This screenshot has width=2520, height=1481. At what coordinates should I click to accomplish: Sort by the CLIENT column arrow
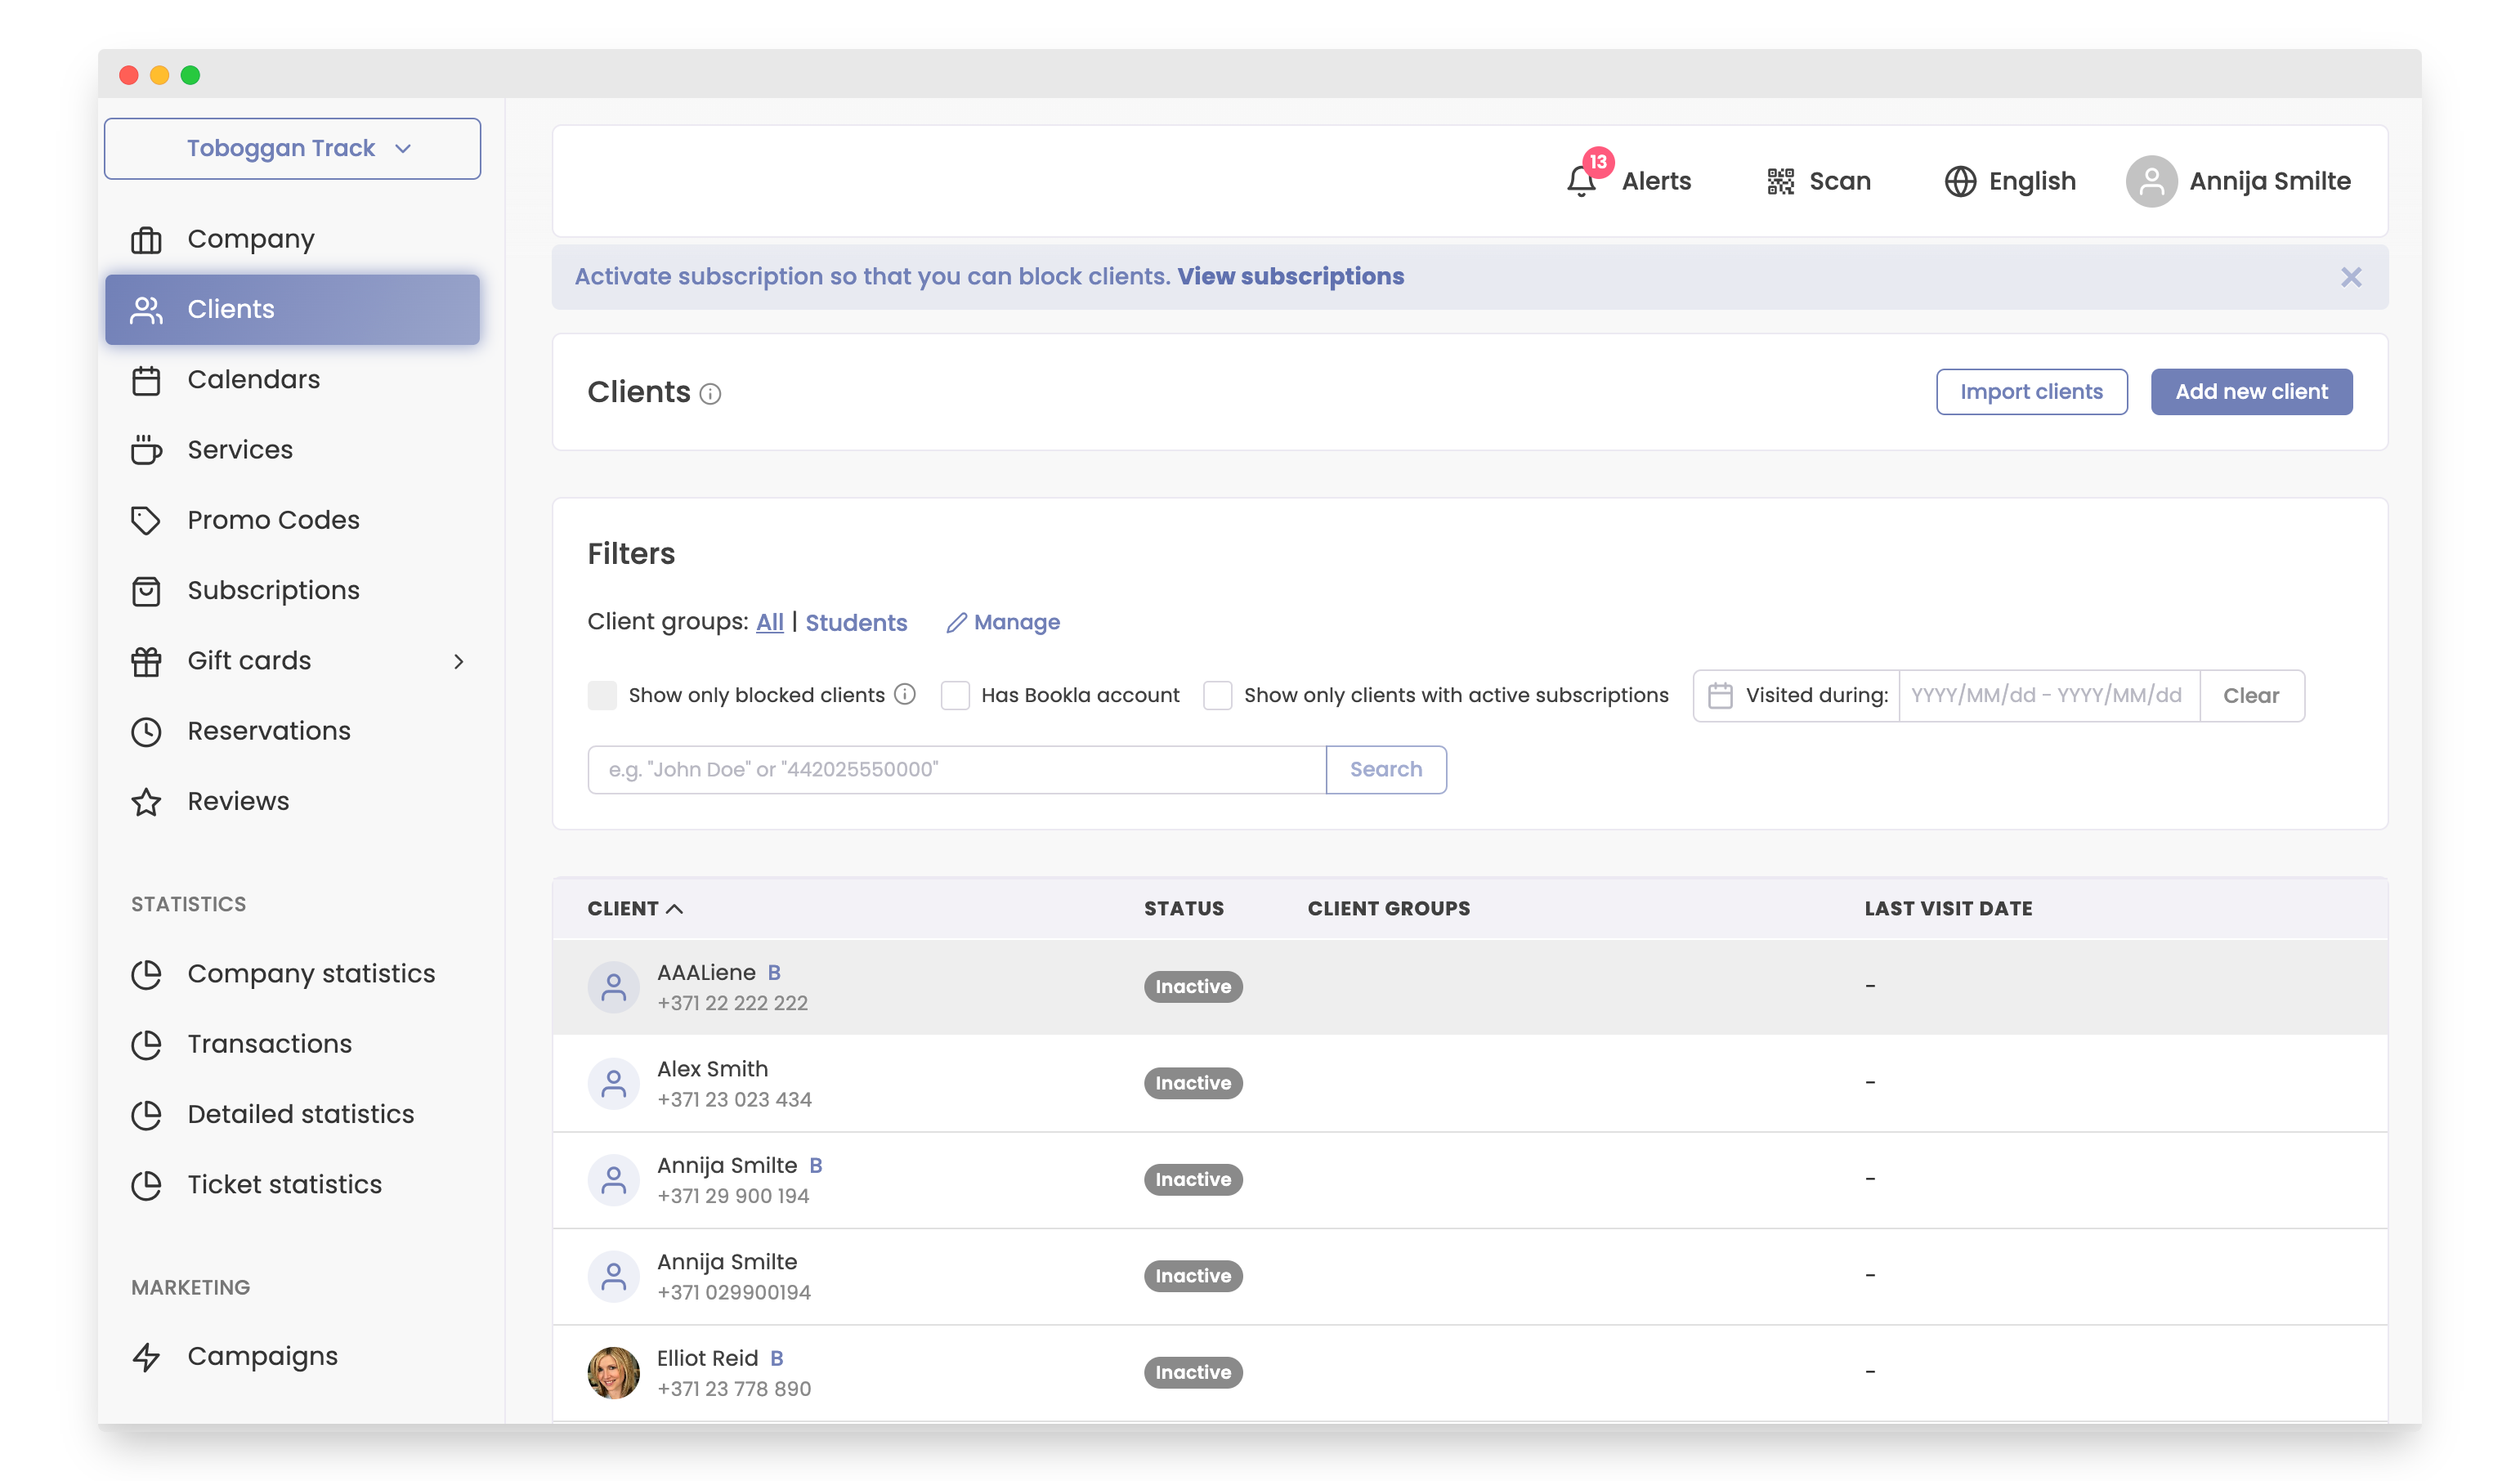point(675,908)
